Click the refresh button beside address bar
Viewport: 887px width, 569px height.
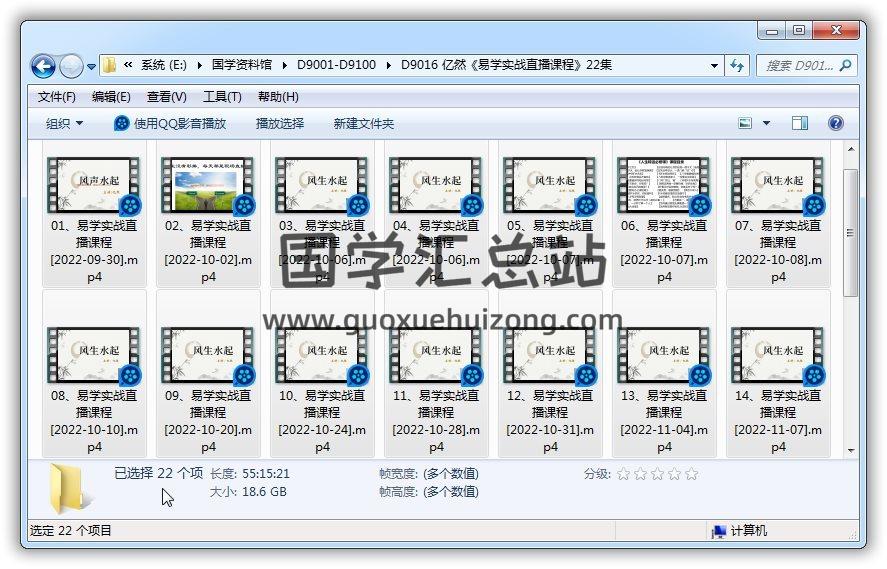[x=738, y=66]
